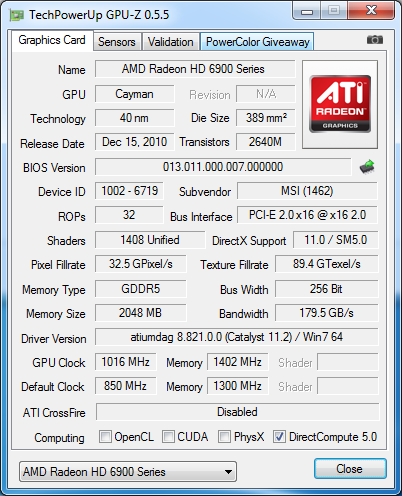Click the camera screenshot icon
The height and width of the screenshot is (496, 402).
375,40
